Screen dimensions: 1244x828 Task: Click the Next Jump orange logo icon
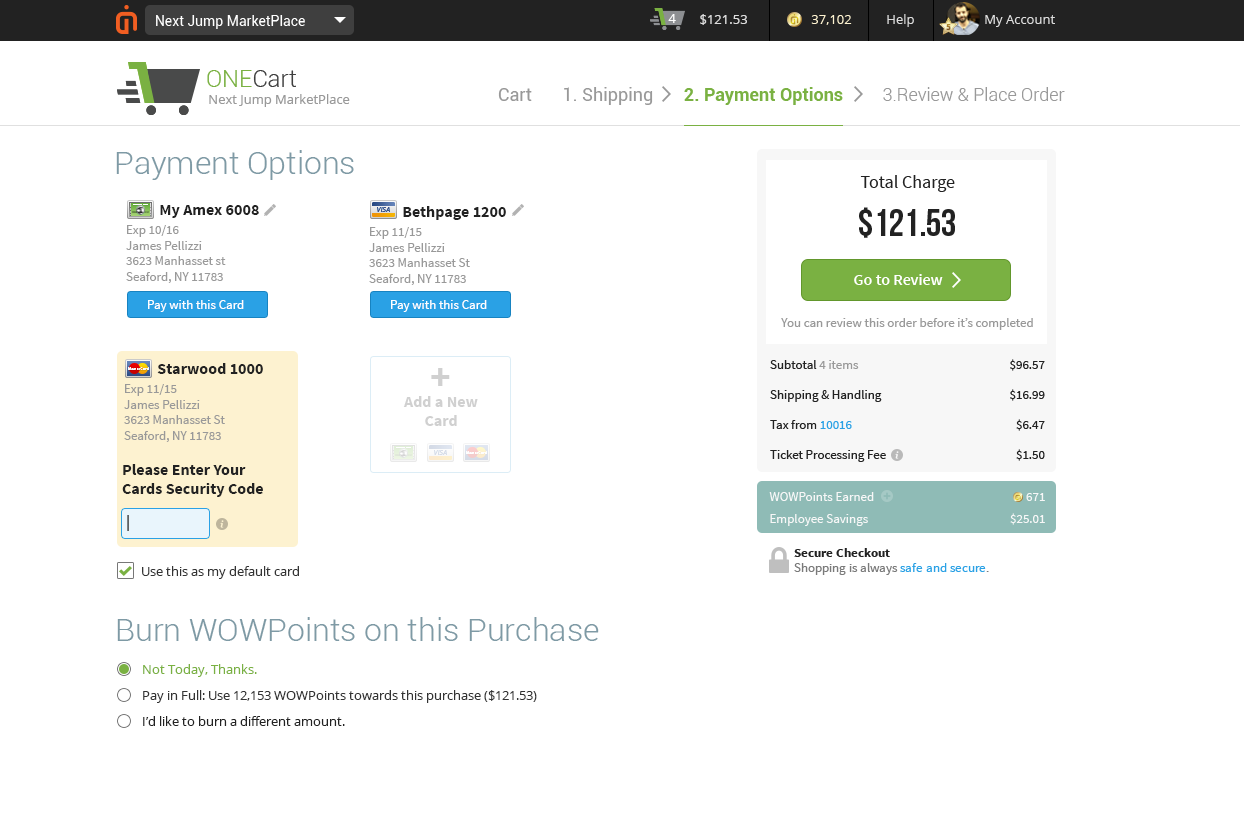pos(126,20)
